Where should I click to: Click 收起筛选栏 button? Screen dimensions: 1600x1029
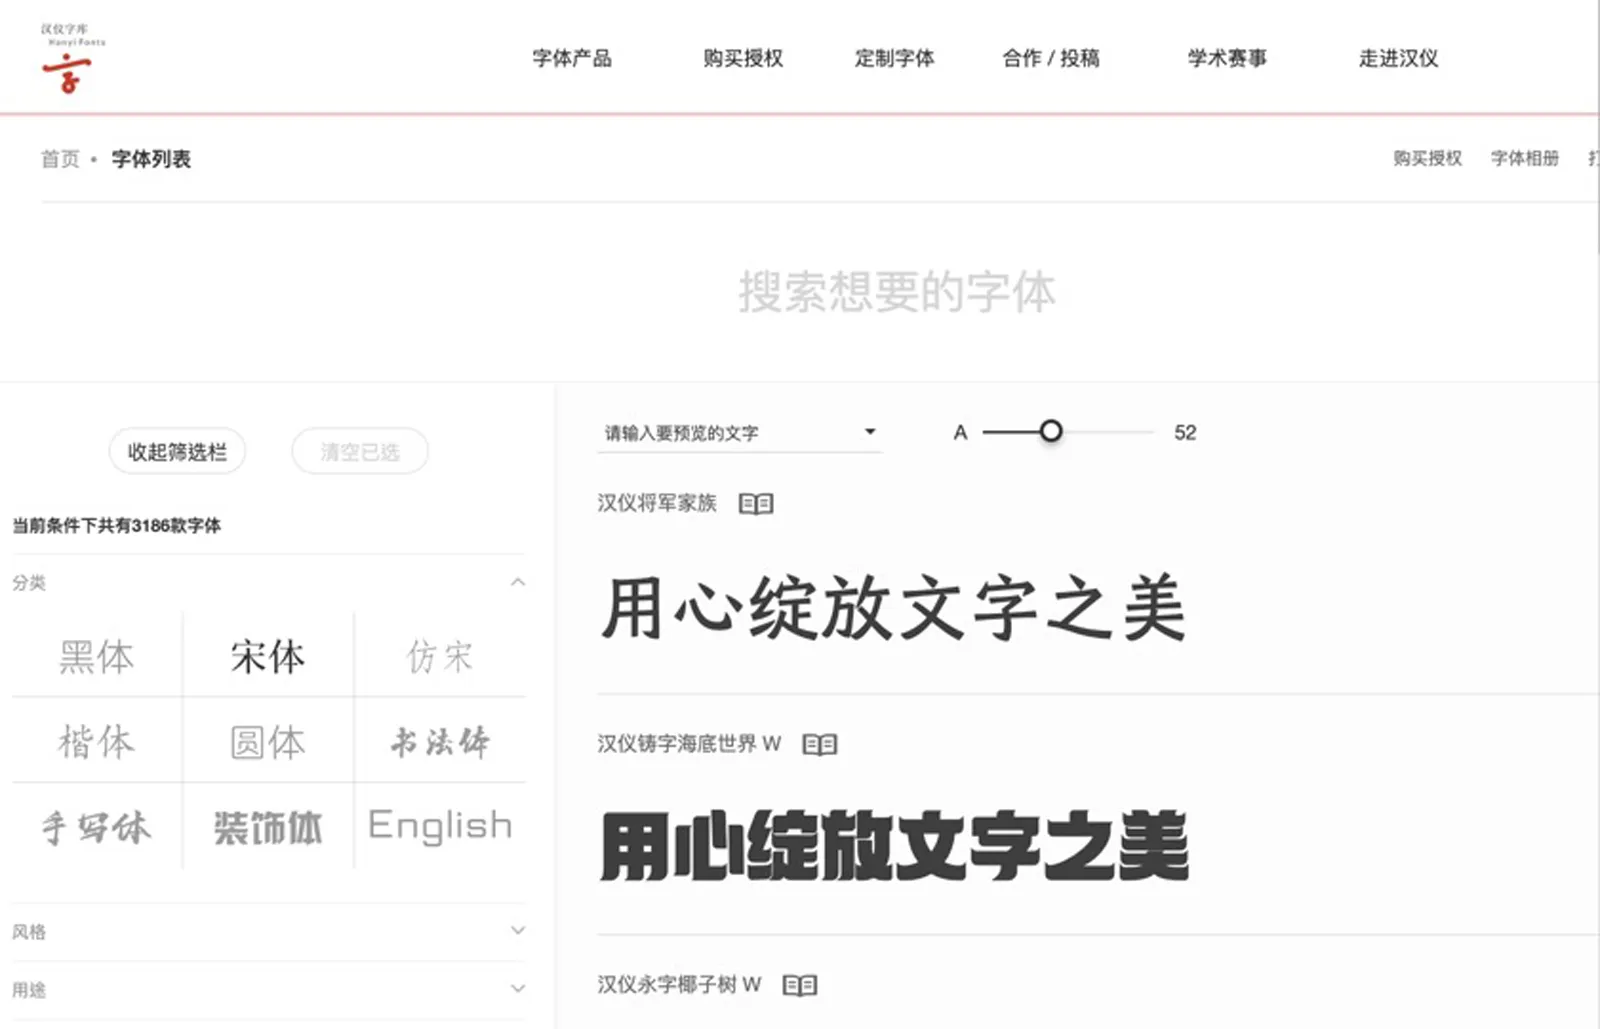pos(177,452)
